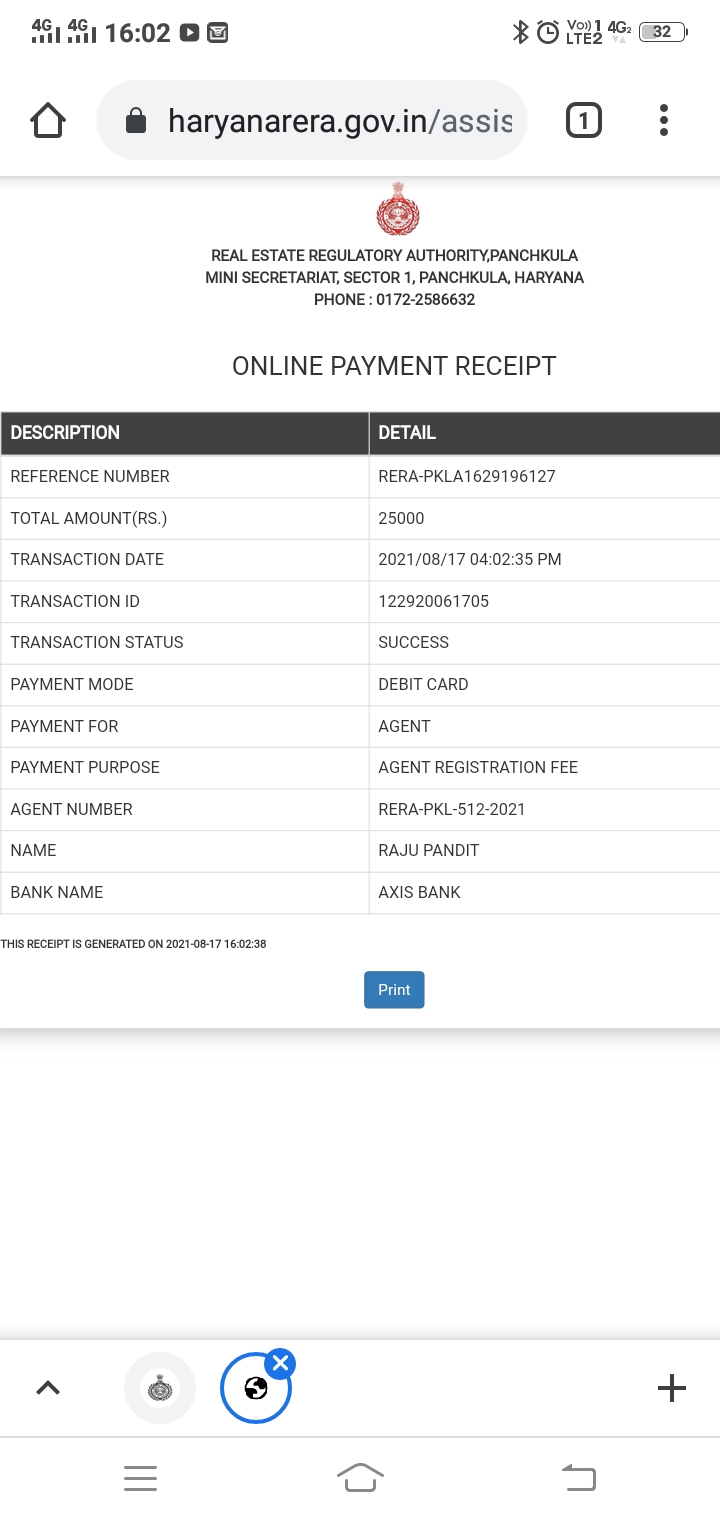The image size is (720, 1520).
Task: Tap the haryanarera.gov.in address bar
Action: point(340,121)
